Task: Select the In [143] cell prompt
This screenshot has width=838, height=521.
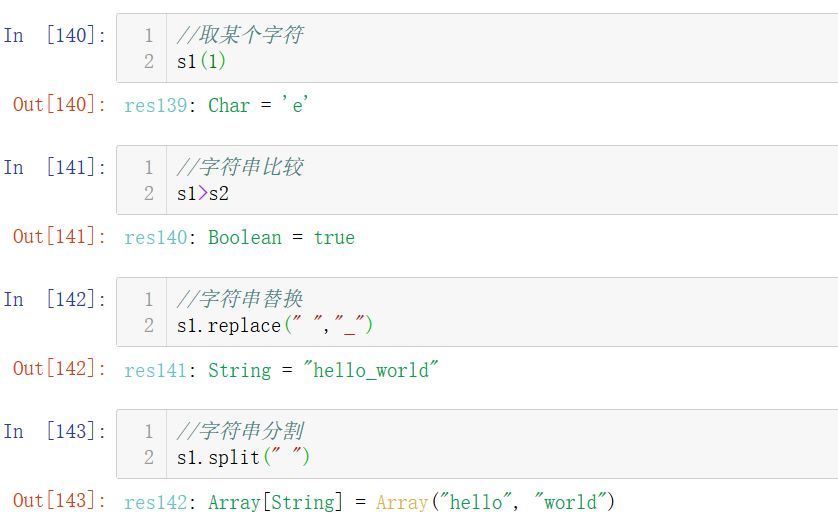Action: tap(54, 432)
